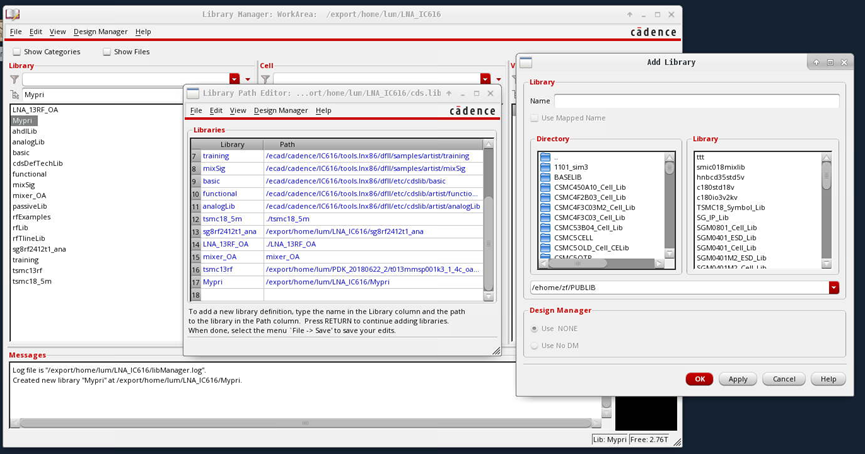Open Library Manager Help menu

143,31
